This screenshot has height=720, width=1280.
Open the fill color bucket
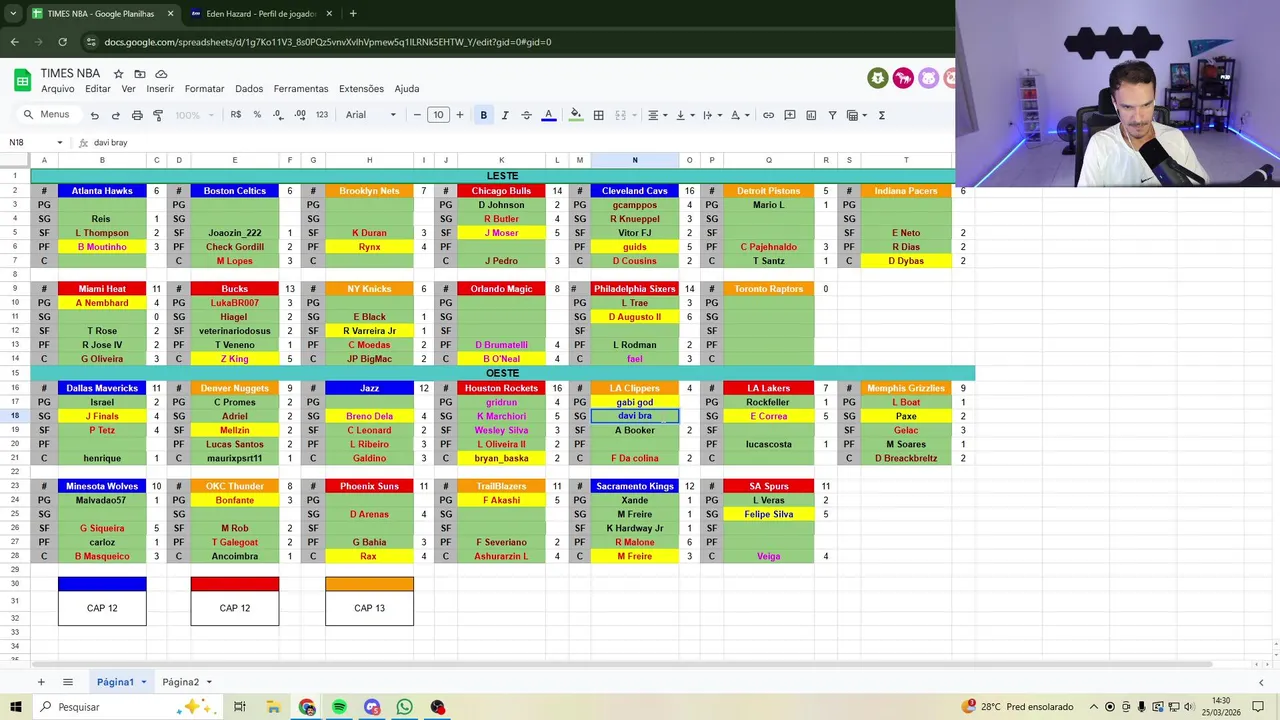click(575, 115)
